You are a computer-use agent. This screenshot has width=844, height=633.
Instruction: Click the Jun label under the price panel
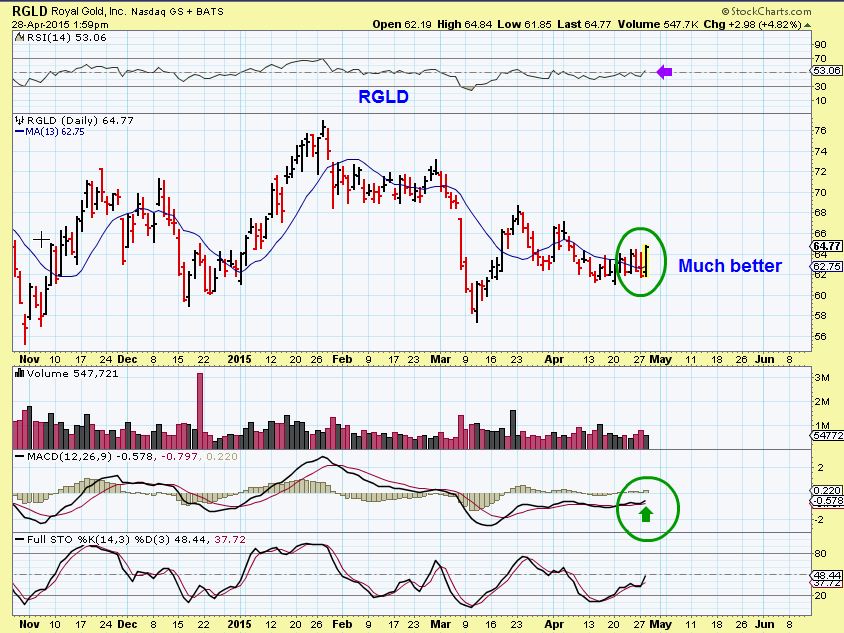[765, 360]
